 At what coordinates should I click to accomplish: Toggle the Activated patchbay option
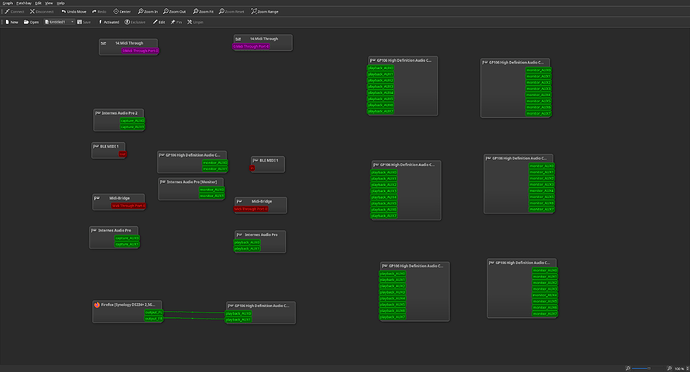pyautogui.click(x=108, y=22)
